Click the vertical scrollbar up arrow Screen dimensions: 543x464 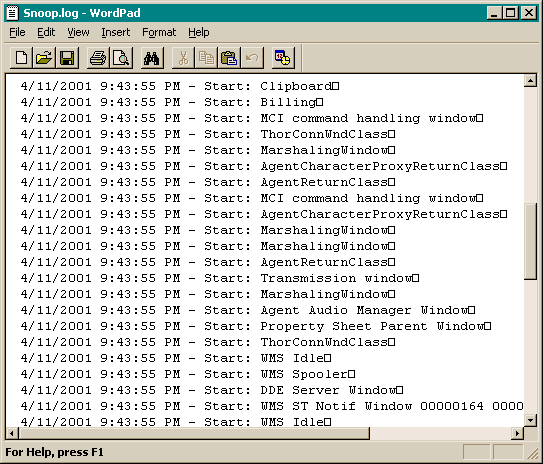pos(530,80)
